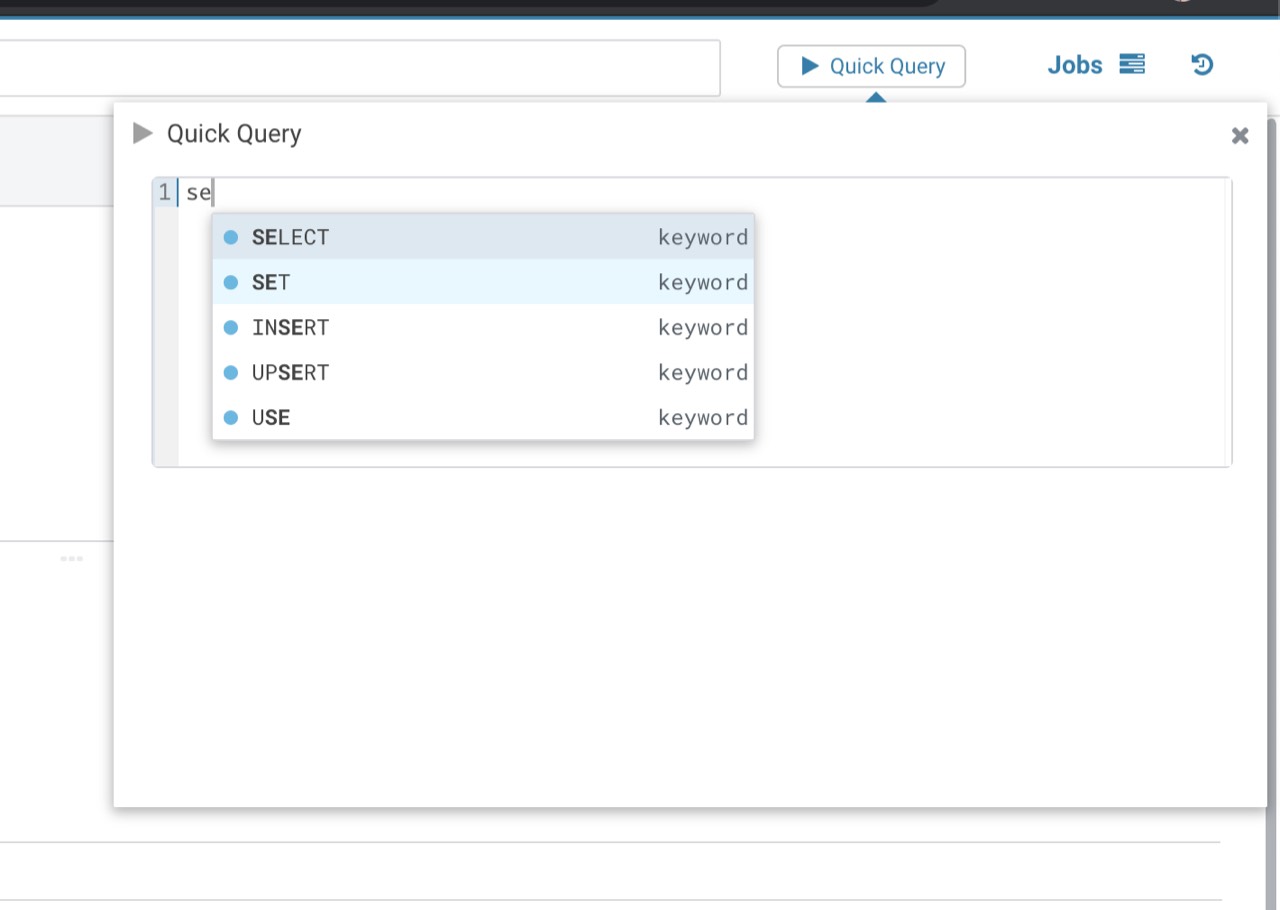Select the USE keyword suggestion
Image resolution: width=1280 pixels, height=910 pixels.
click(x=483, y=417)
